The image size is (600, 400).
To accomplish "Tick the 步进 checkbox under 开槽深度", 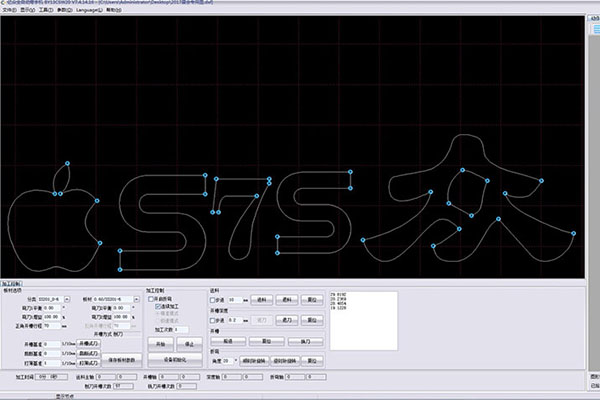I will pos(214,321).
